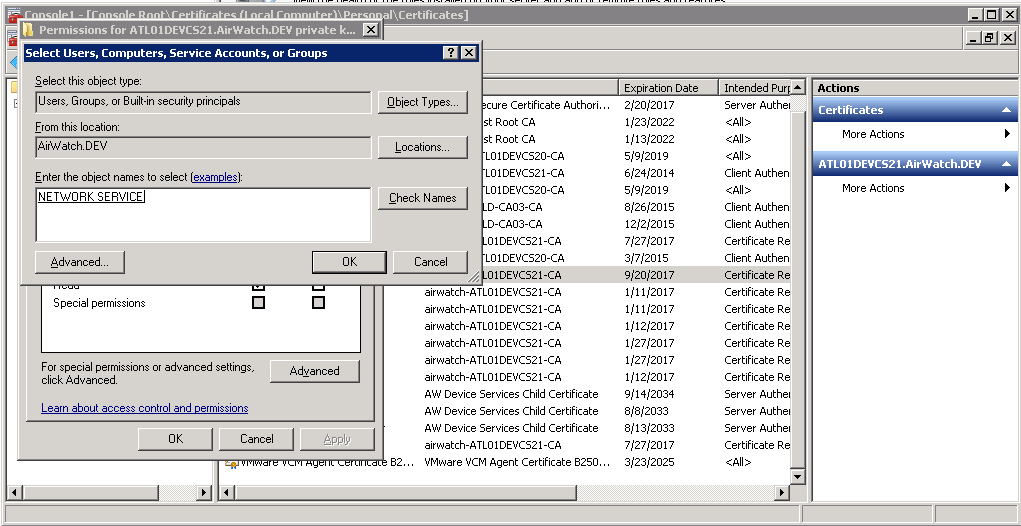This screenshot has height=526, width=1021.
Task: Tick Deny checkbox for Special permissions
Action: coord(318,303)
